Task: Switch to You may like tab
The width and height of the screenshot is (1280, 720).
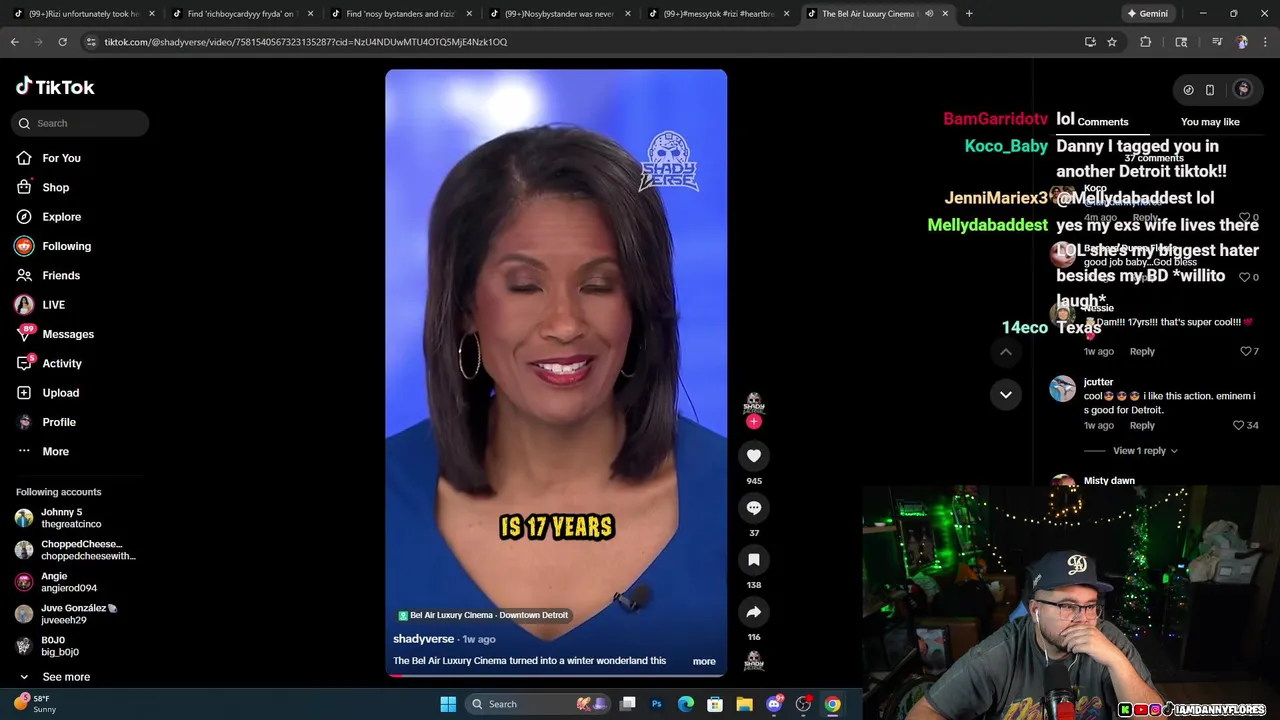Action: pos(1210,122)
